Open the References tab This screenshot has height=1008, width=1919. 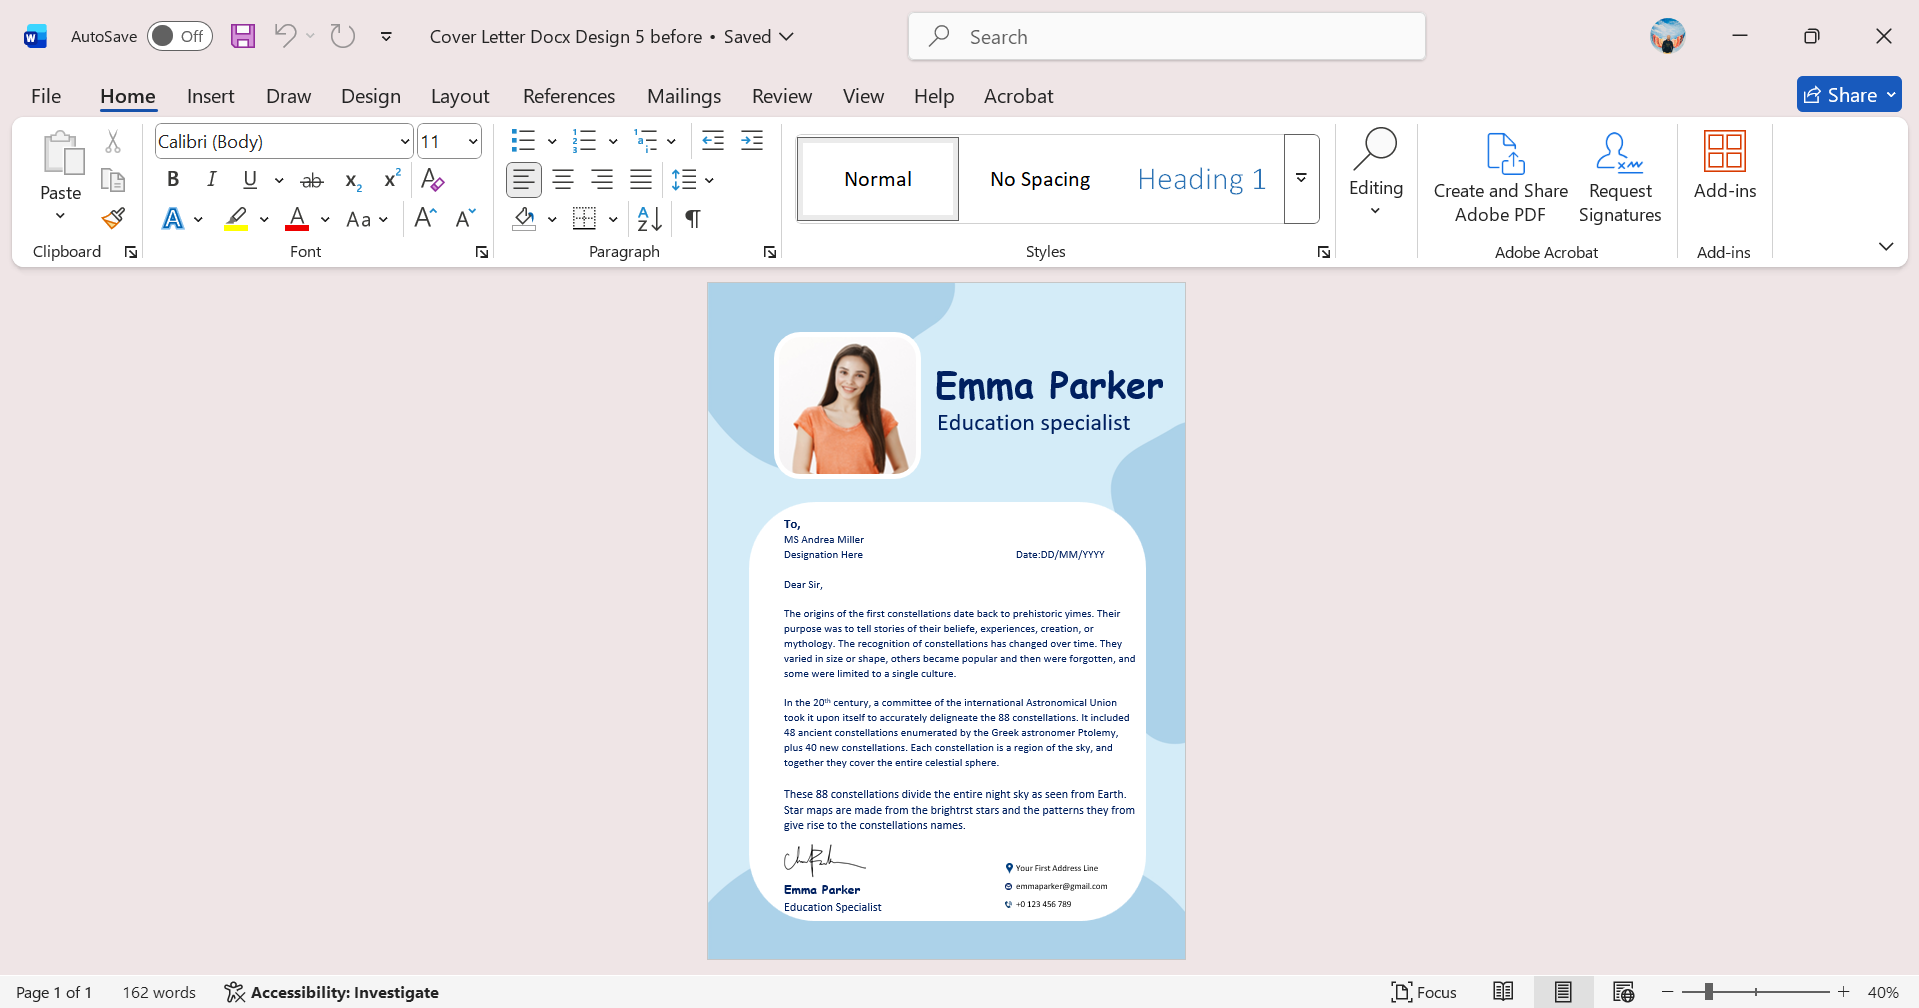568,96
